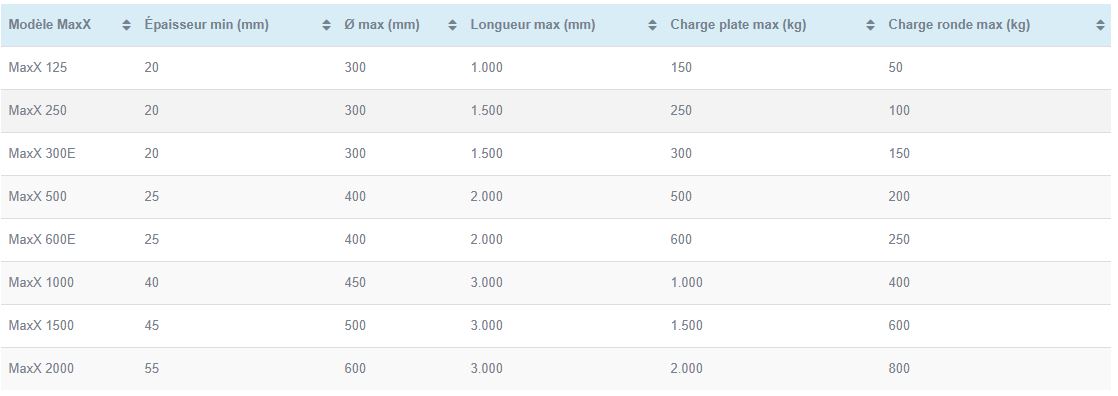Sort by Ø max (mm) header text
Screen dimensions: 1118x396
pyautogui.click(x=381, y=25)
